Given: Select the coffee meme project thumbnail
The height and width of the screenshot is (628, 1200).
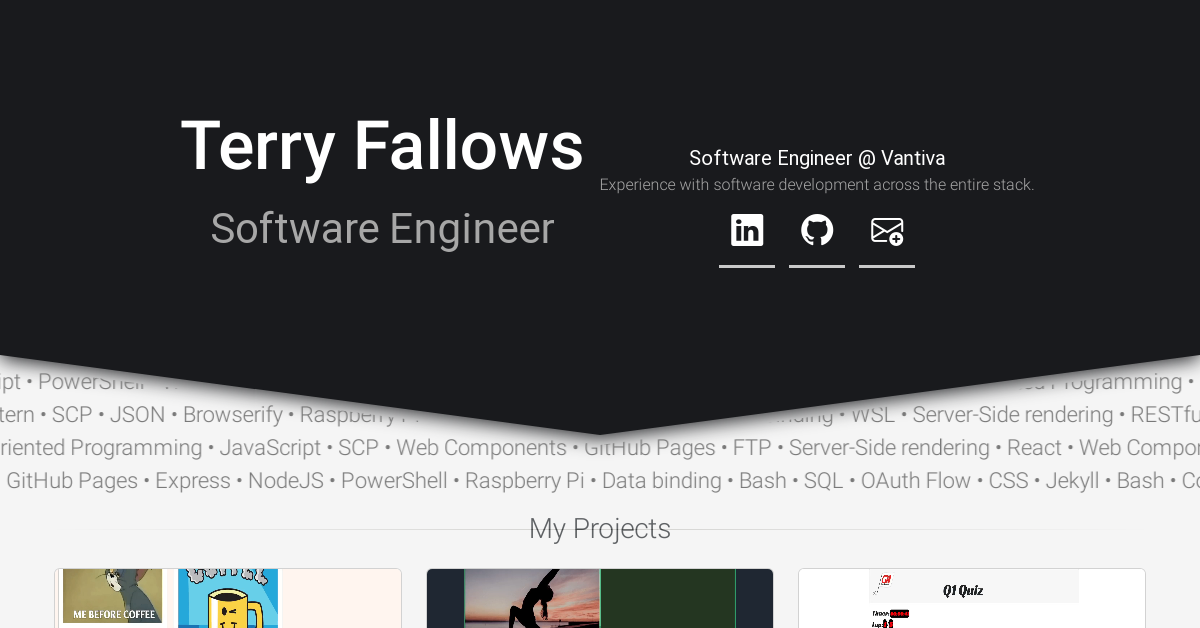Looking at the screenshot, I should tap(228, 597).
